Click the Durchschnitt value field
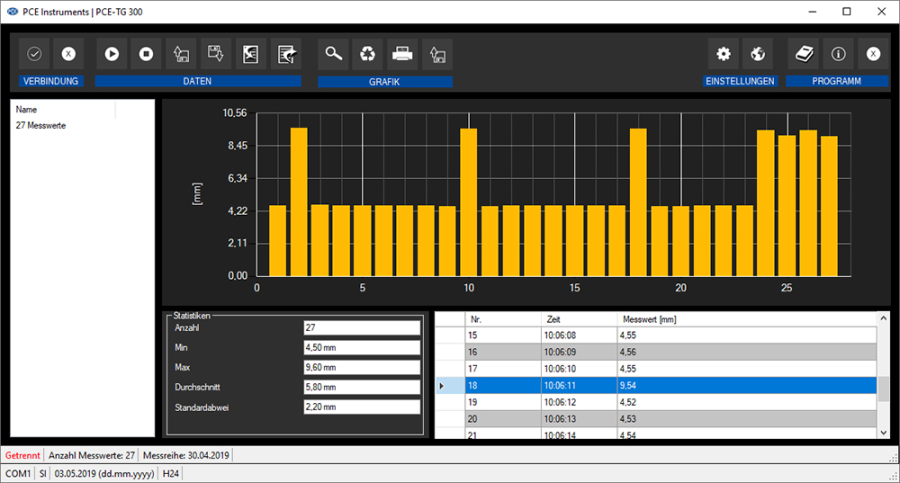This screenshot has width=900, height=483. click(363, 387)
